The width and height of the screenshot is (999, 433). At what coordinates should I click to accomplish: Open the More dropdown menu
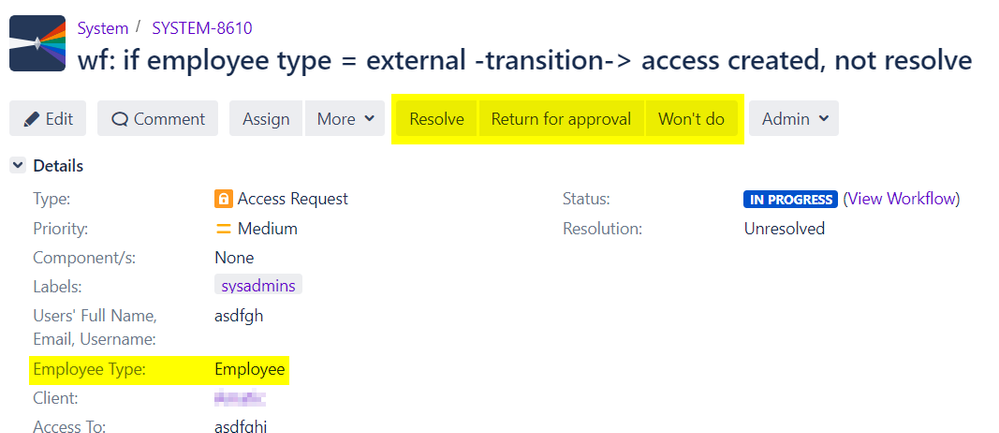pyautogui.click(x=346, y=118)
